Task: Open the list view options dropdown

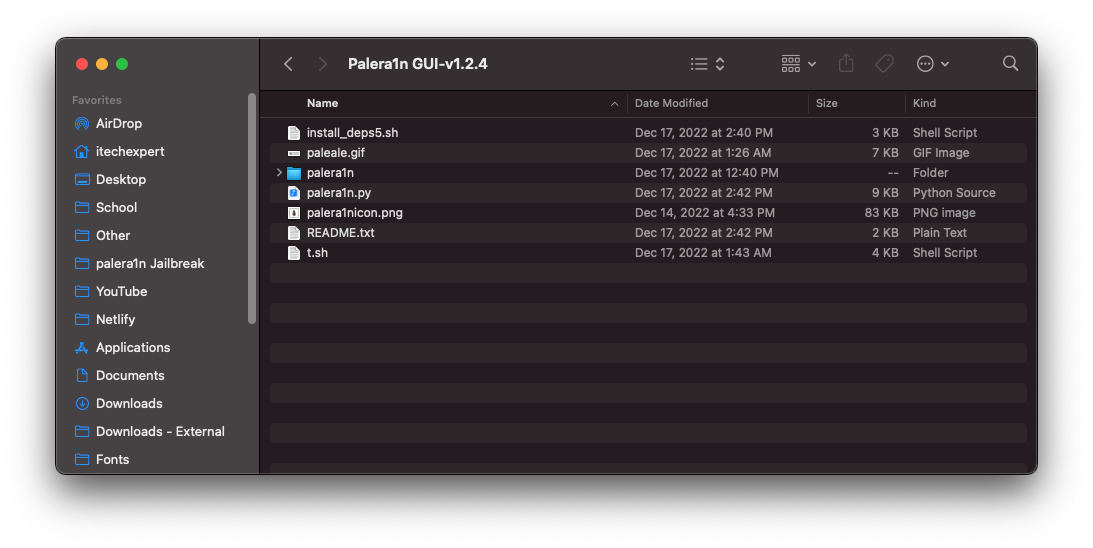Action: coord(708,64)
